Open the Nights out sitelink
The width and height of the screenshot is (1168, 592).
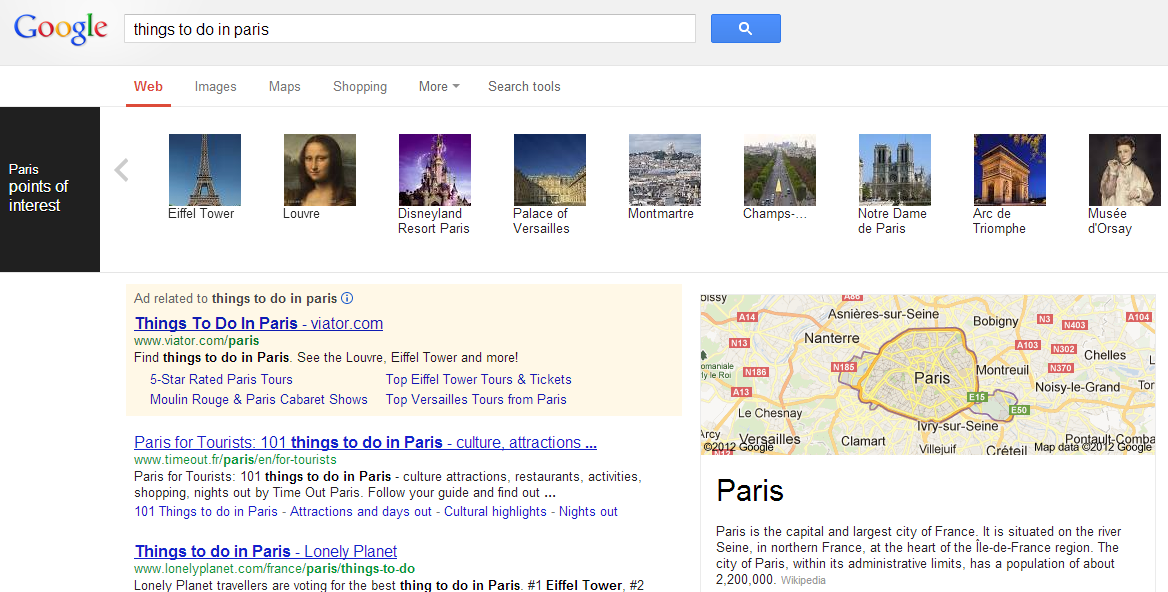[588, 512]
